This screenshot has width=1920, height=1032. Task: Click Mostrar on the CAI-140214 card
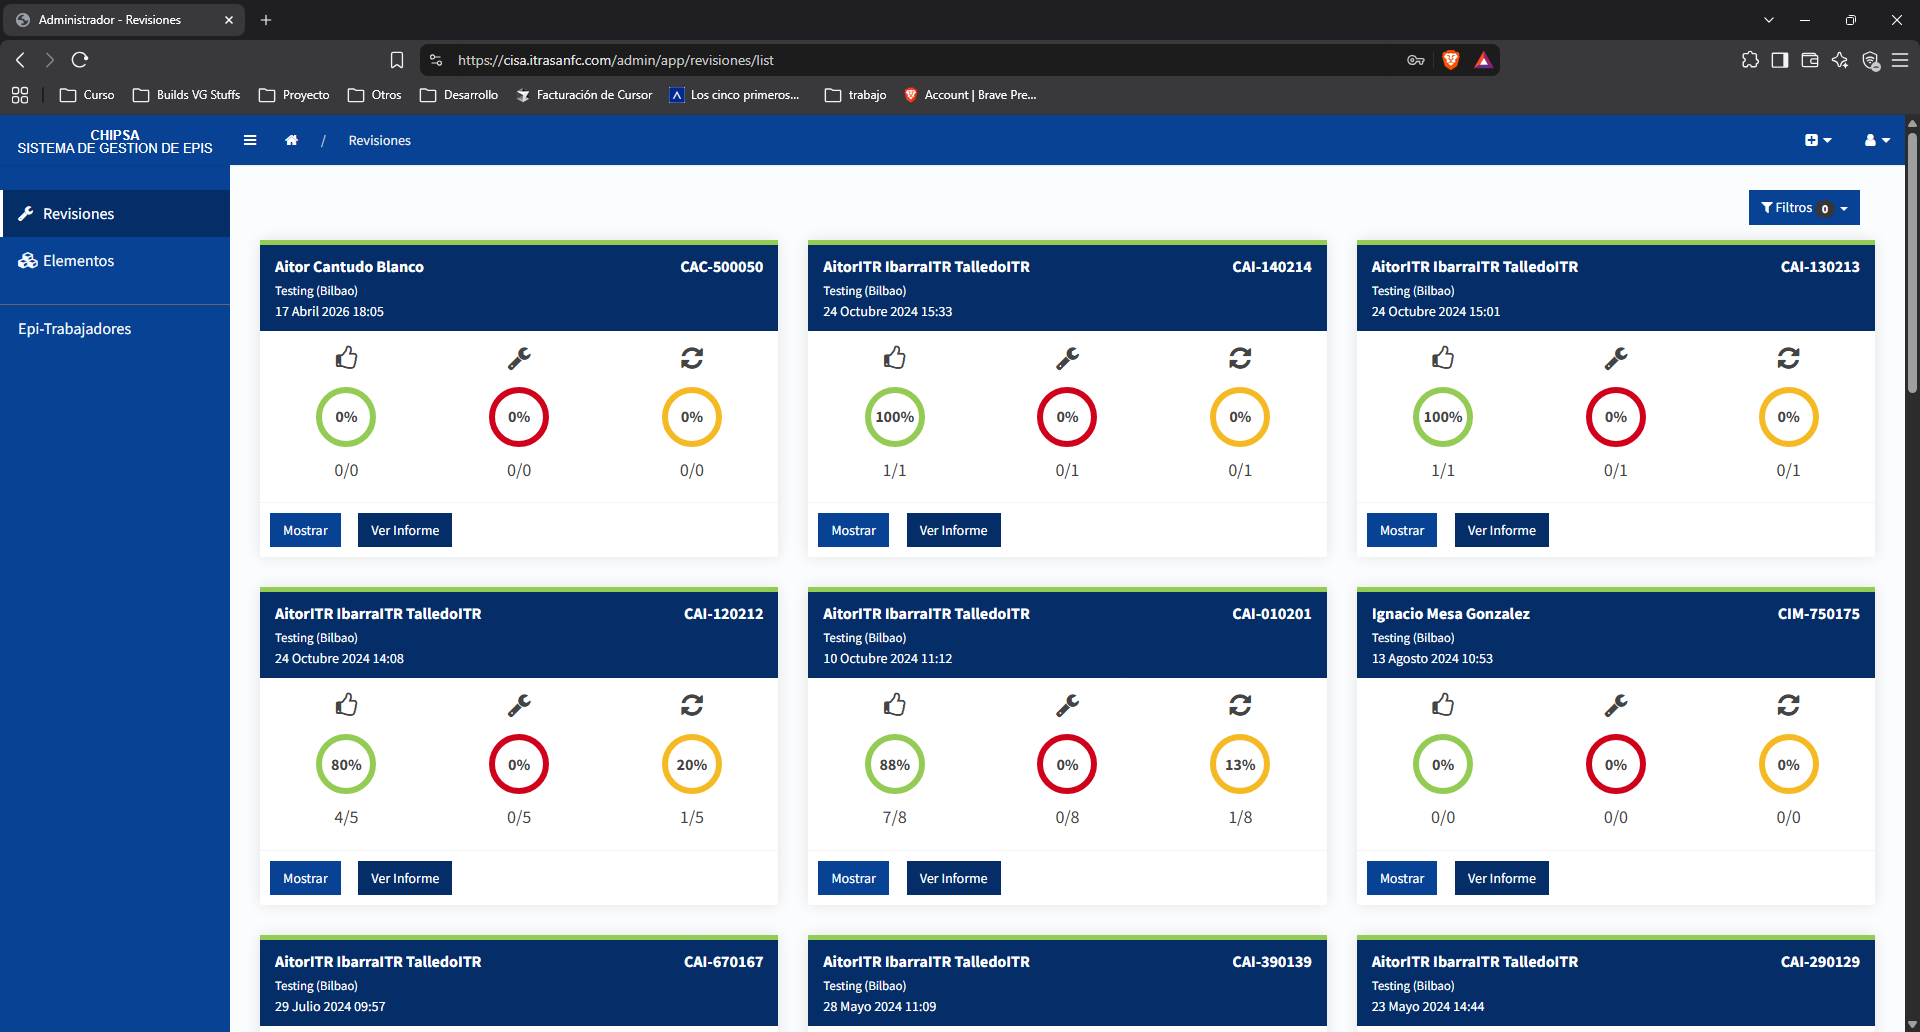(853, 530)
